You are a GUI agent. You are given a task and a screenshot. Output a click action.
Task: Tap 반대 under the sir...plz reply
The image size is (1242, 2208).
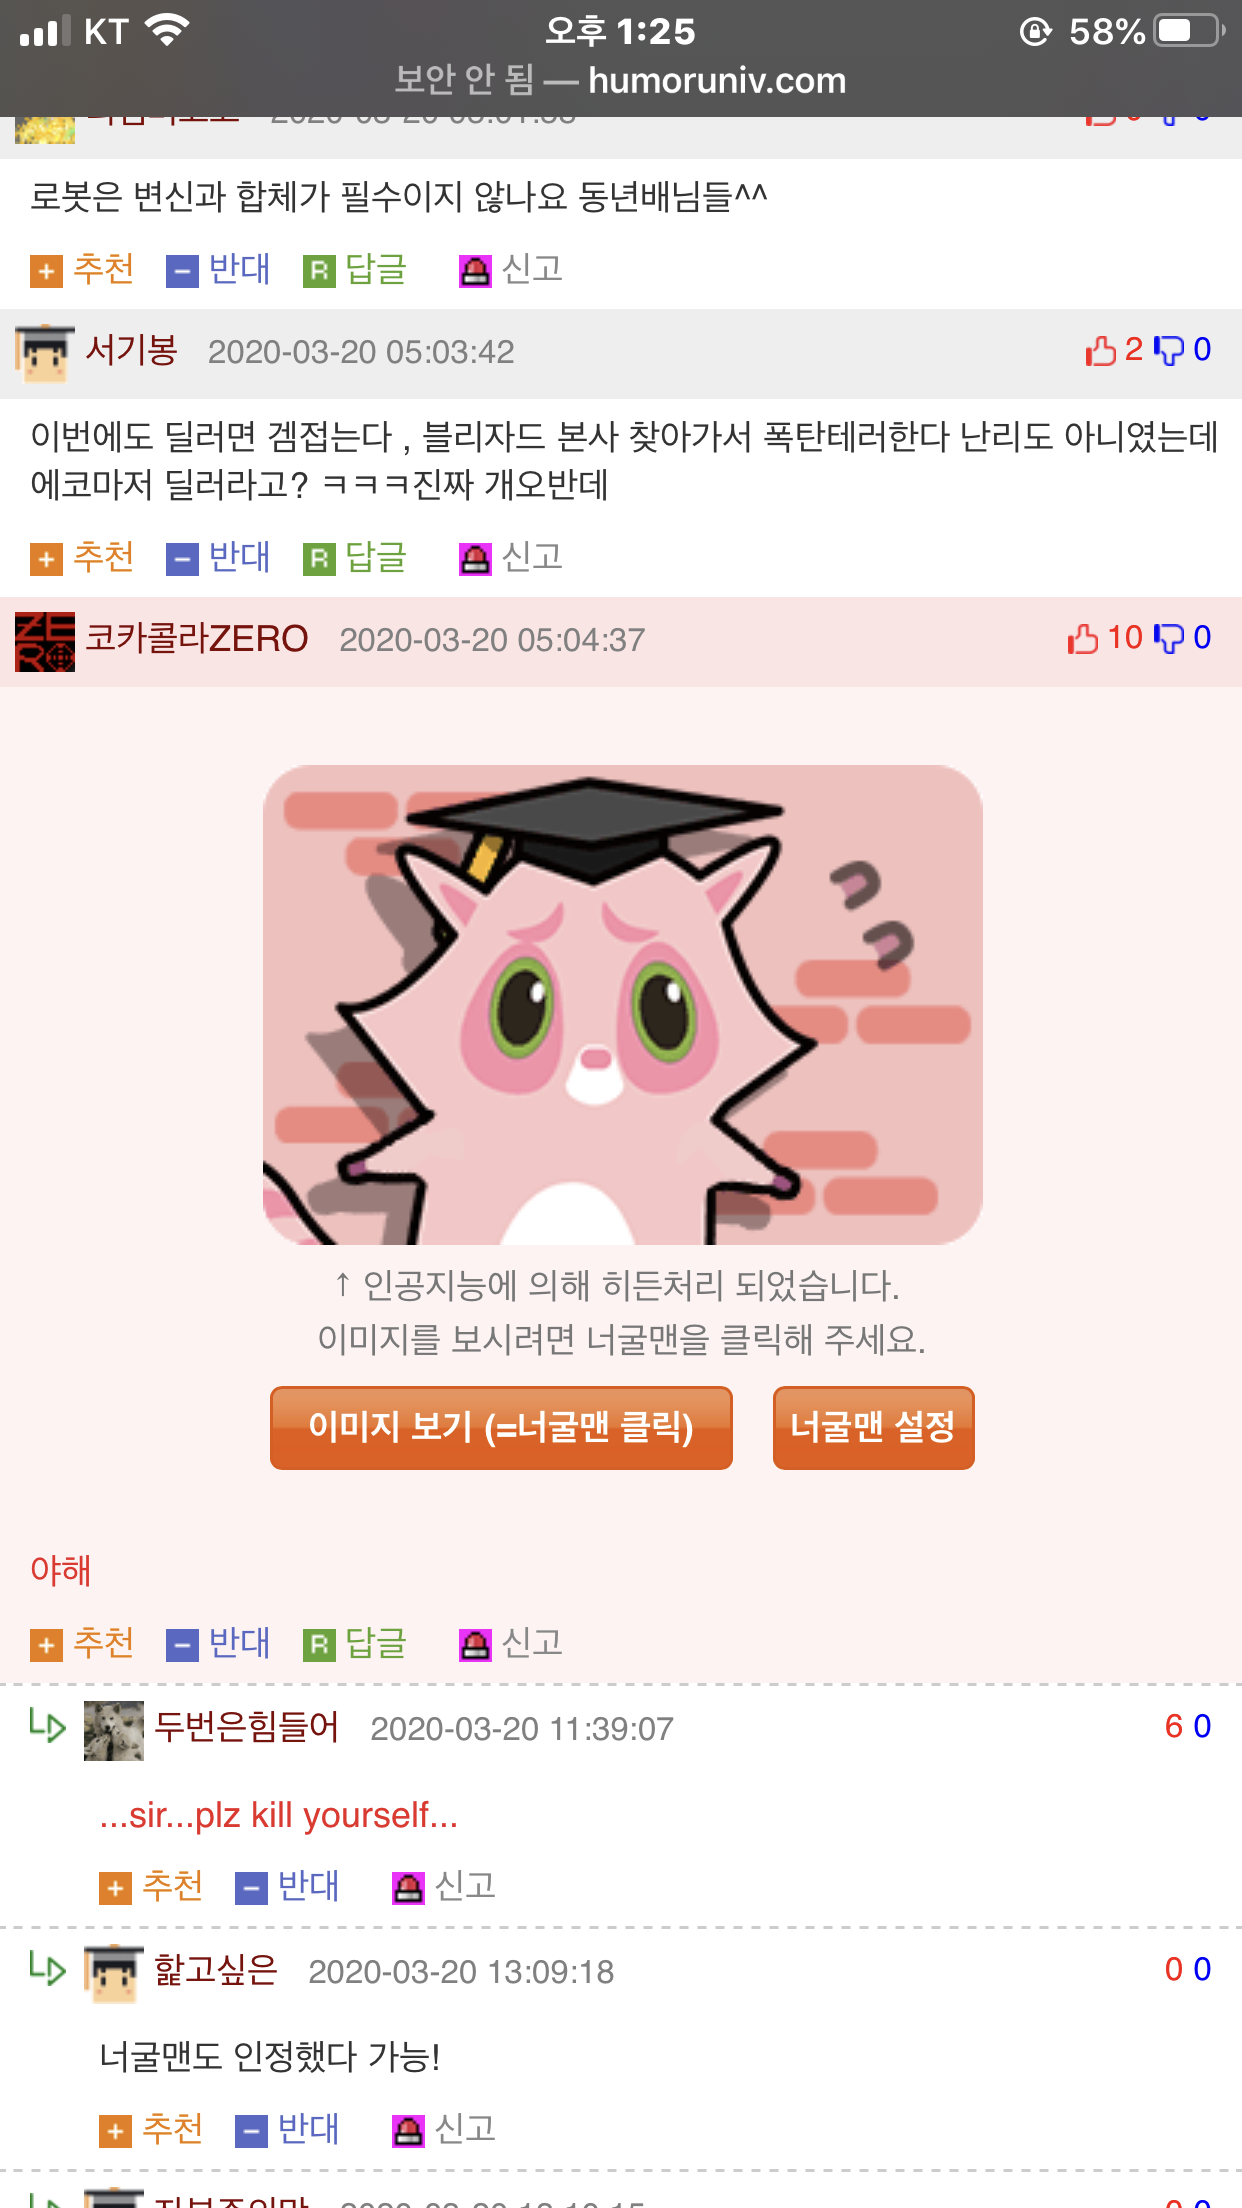coord(287,1887)
